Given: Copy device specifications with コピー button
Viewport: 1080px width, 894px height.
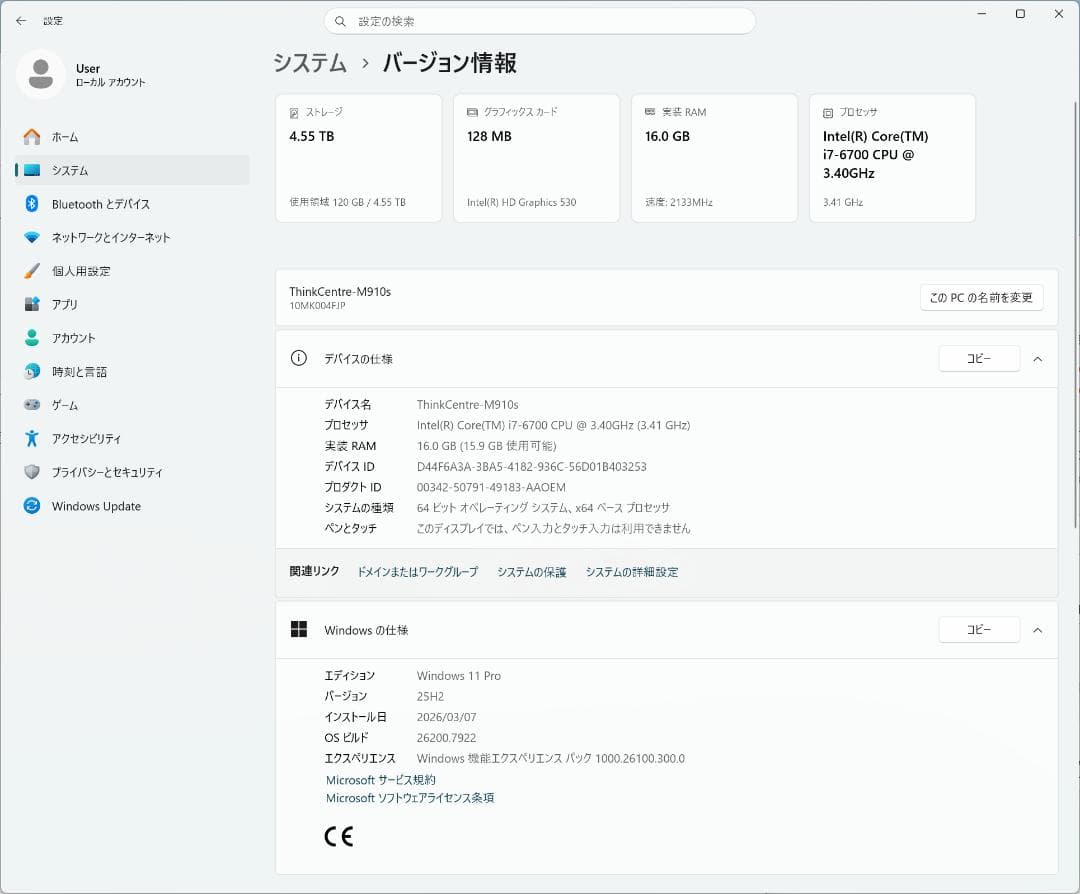Looking at the screenshot, I should pos(979,358).
